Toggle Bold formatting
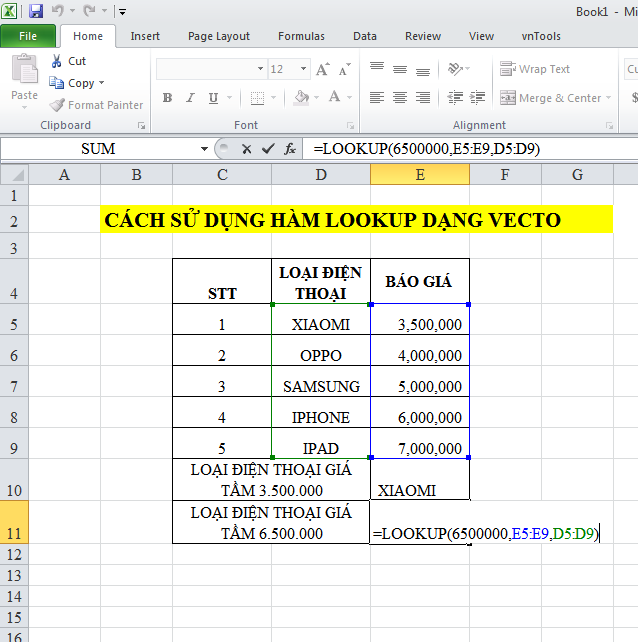 167,98
